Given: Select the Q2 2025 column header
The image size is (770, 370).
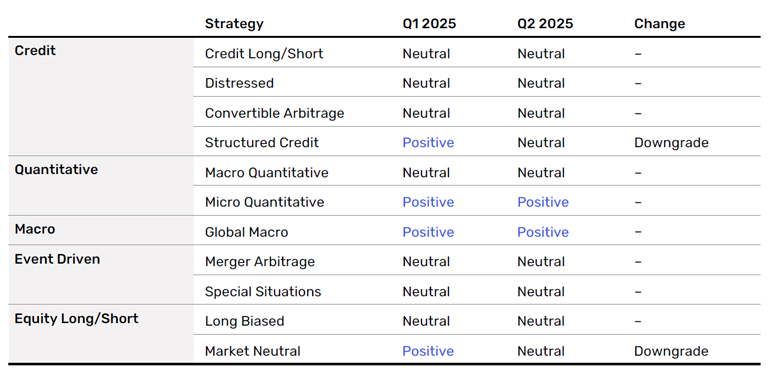Looking at the screenshot, I should tap(545, 24).
